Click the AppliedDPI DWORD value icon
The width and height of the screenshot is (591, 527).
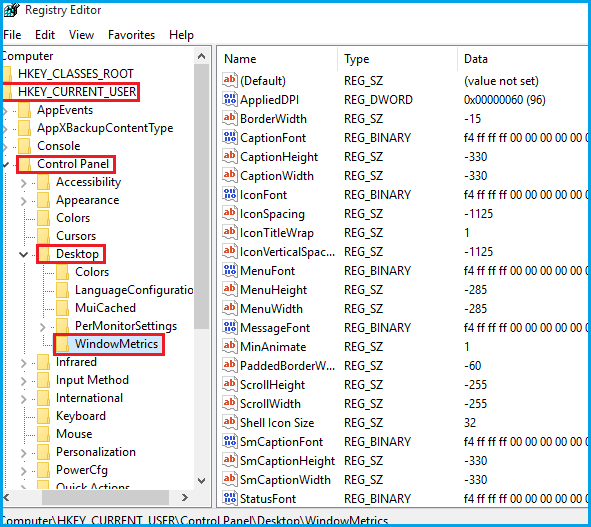(x=230, y=99)
